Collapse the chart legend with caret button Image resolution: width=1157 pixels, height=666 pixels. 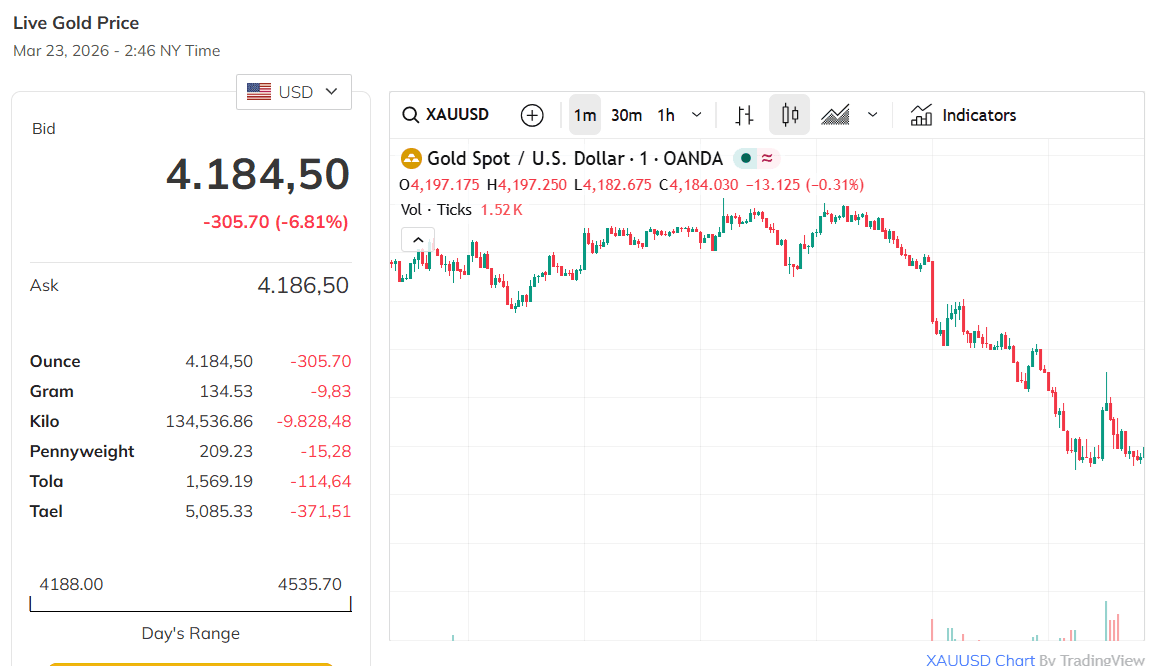click(x=418, y=239)
